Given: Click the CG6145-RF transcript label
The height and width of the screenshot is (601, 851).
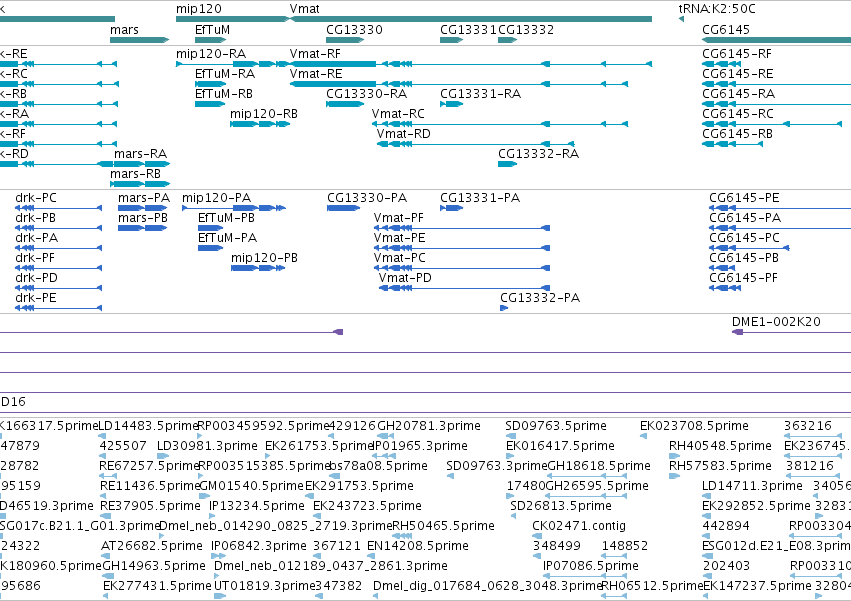Looking at the screenshot, I should 737,54.
